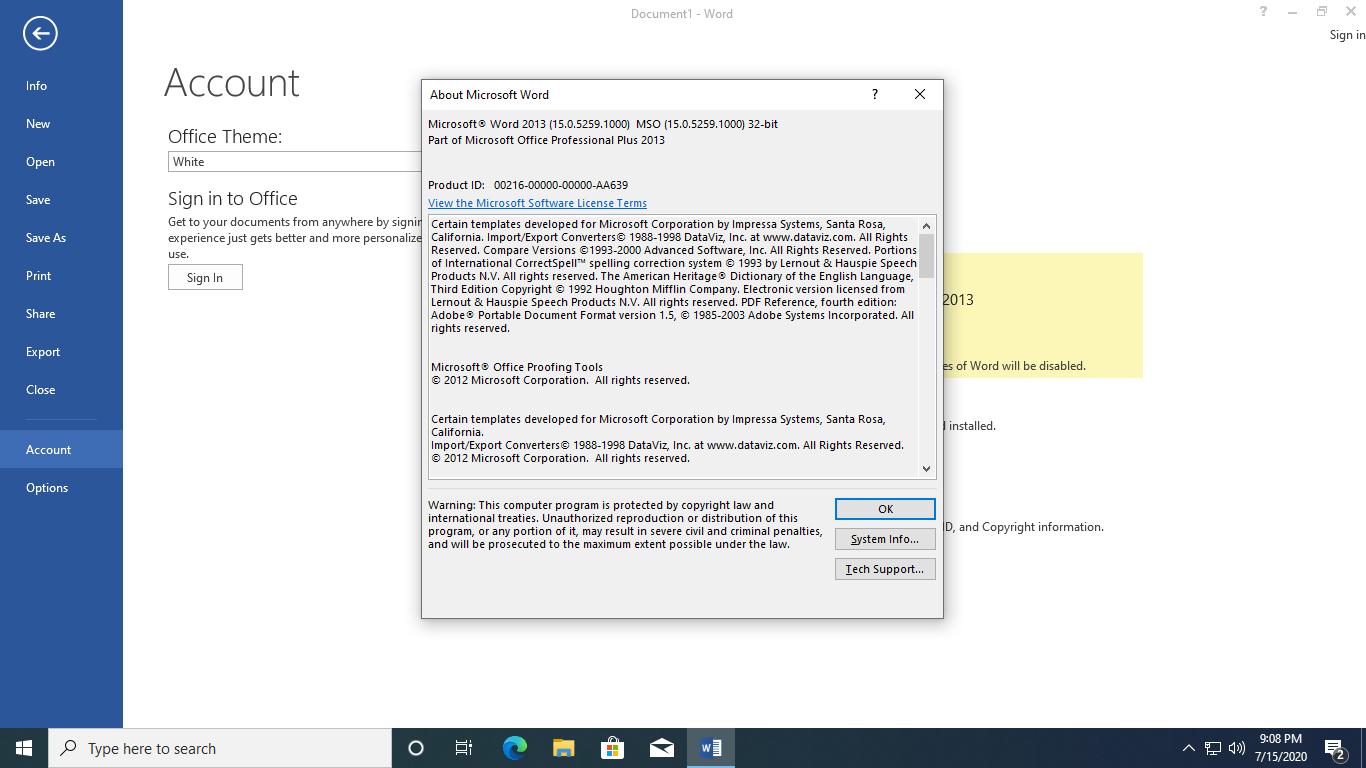Click the Tech Support button

coord(885,569)
